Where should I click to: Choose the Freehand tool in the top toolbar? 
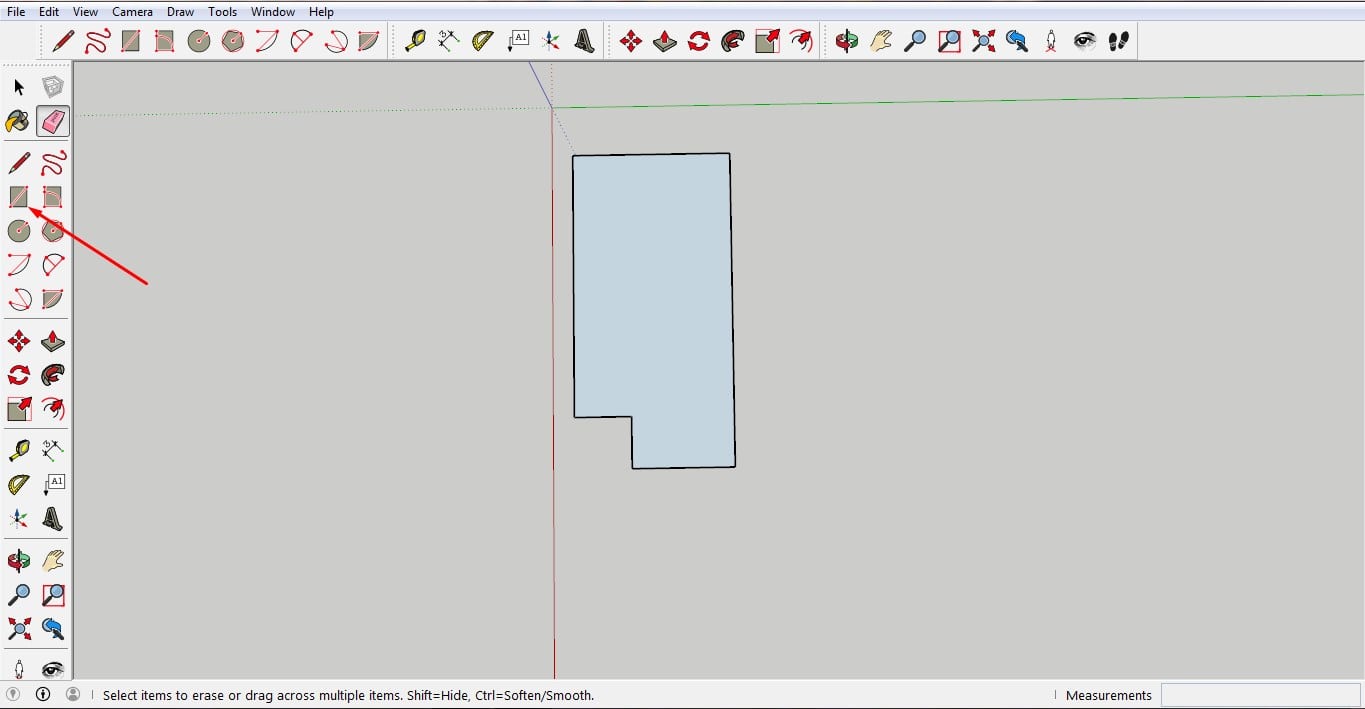pyautogui.click(x=98, y=41)
